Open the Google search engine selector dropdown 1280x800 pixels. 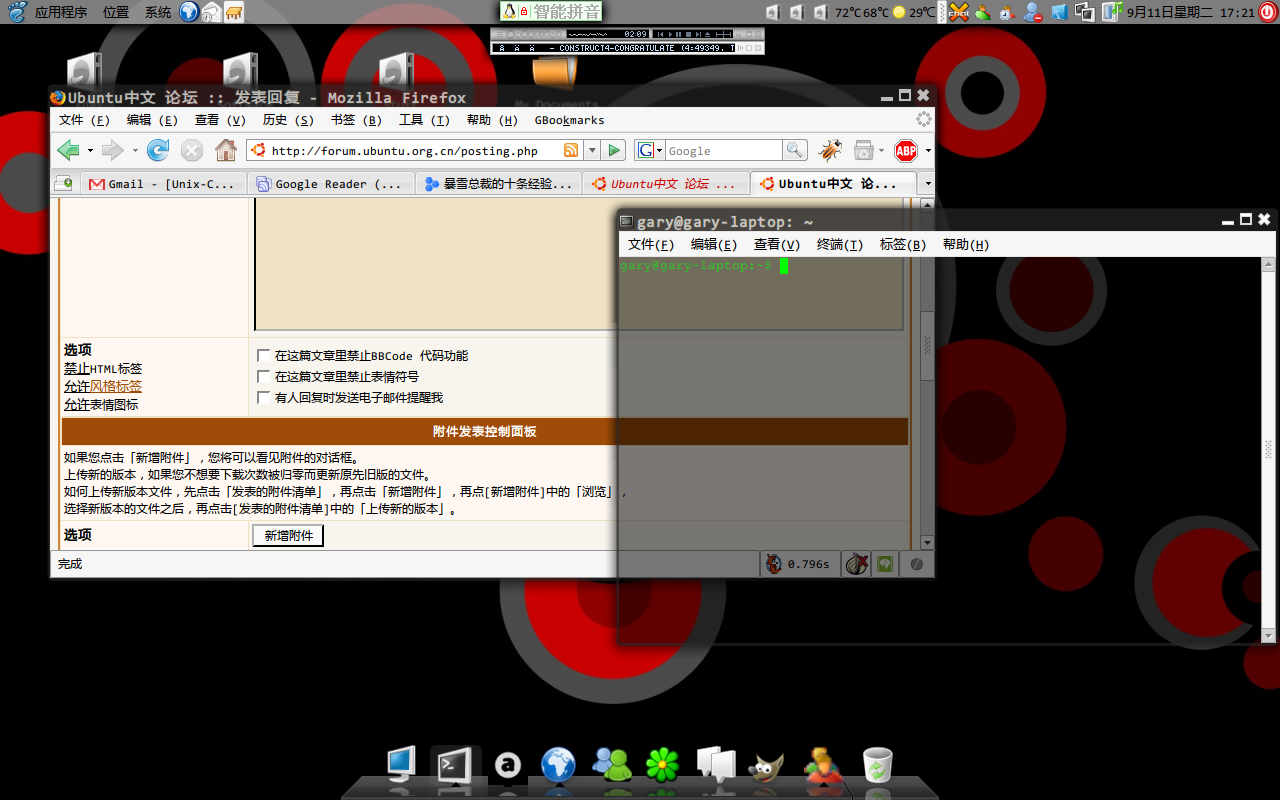click(650, 151)
